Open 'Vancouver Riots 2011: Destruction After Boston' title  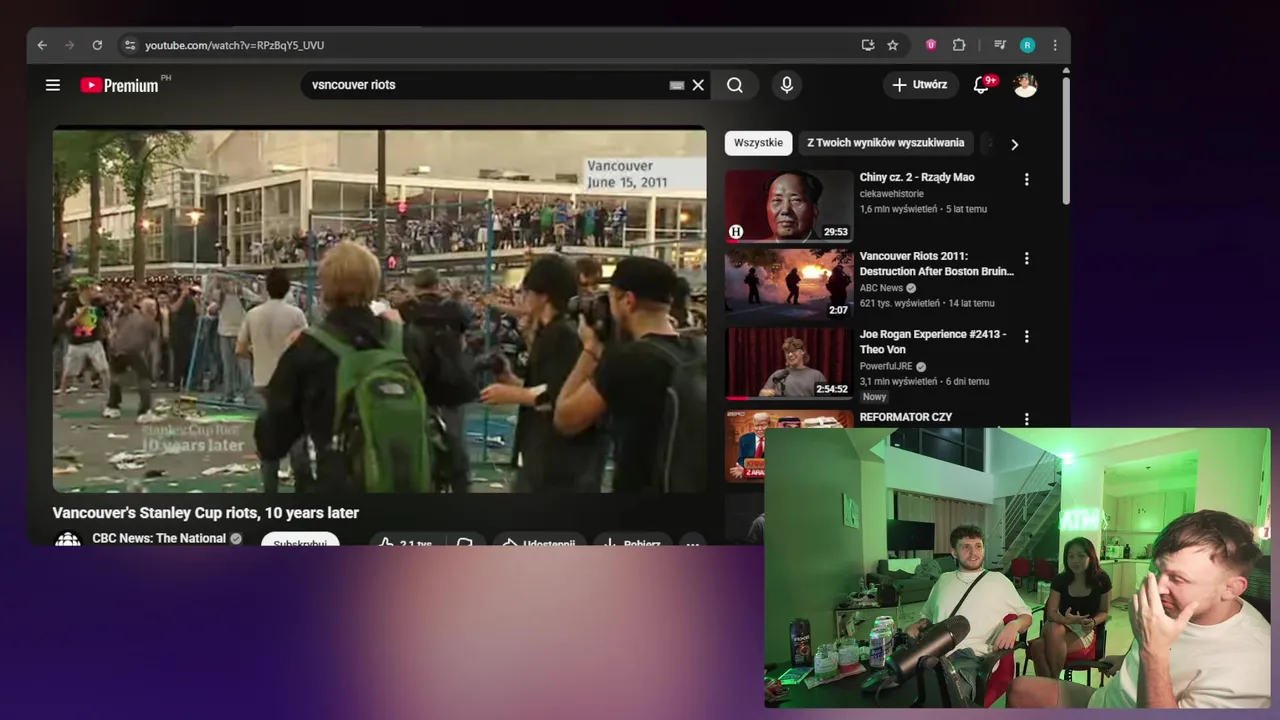coord(937,263)
